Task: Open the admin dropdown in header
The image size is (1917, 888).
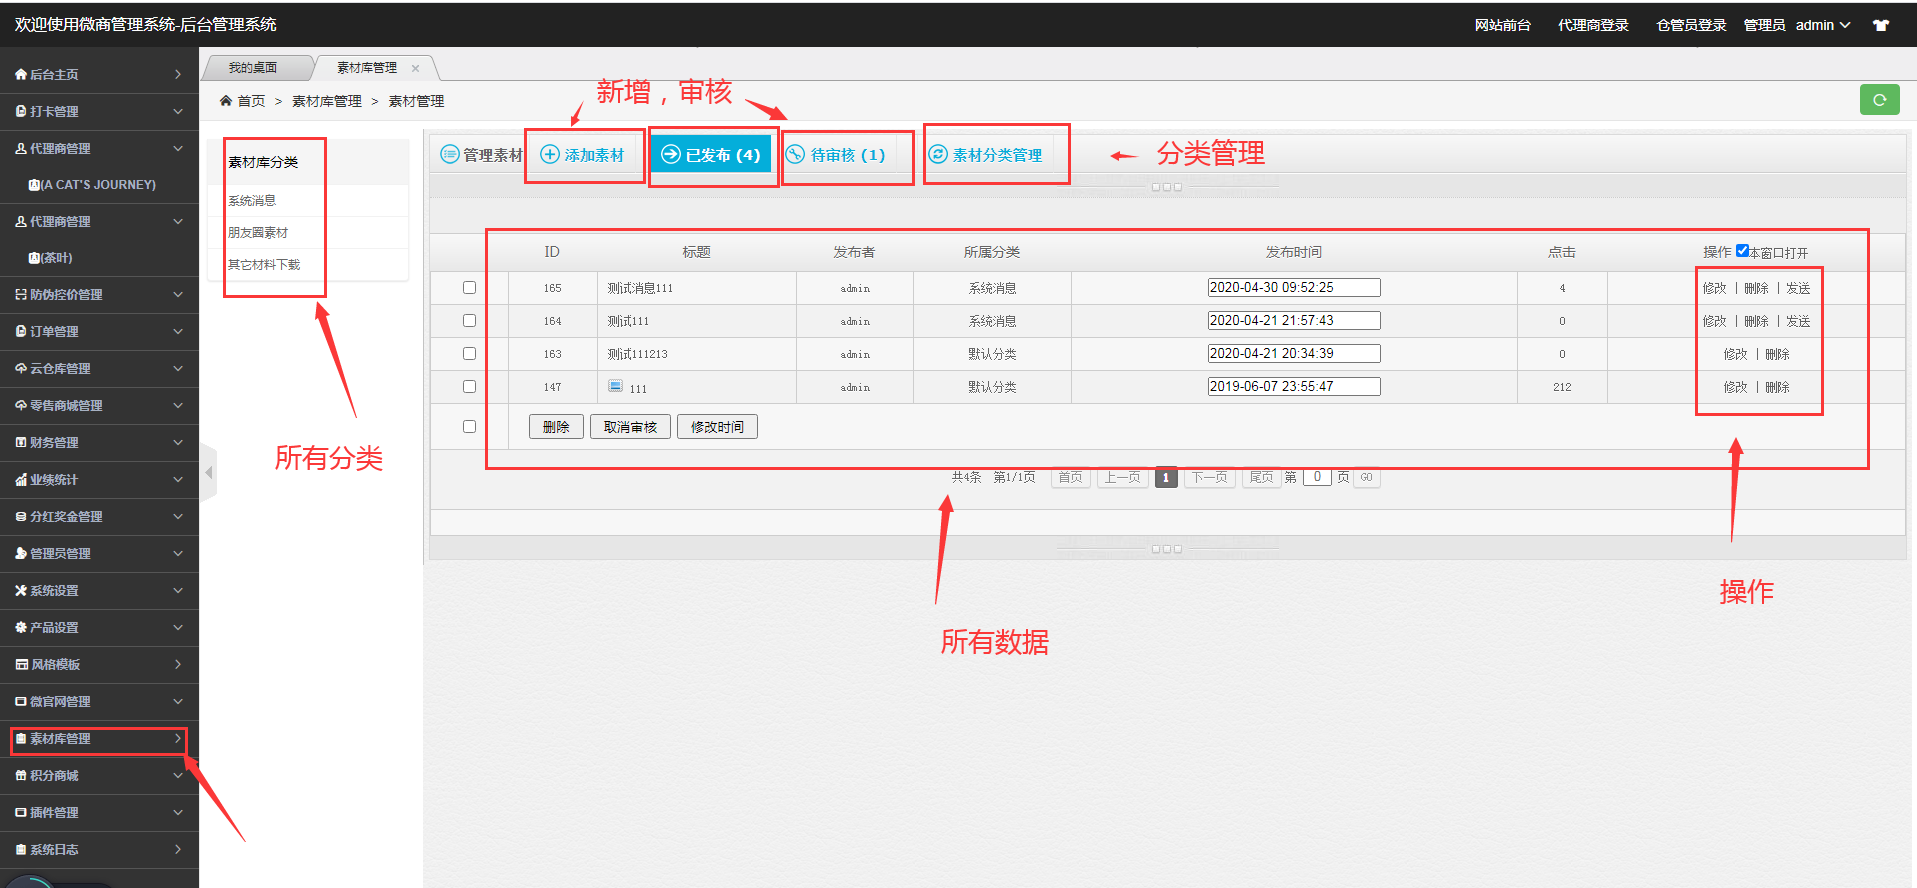Action: (x=1823, y=25)
